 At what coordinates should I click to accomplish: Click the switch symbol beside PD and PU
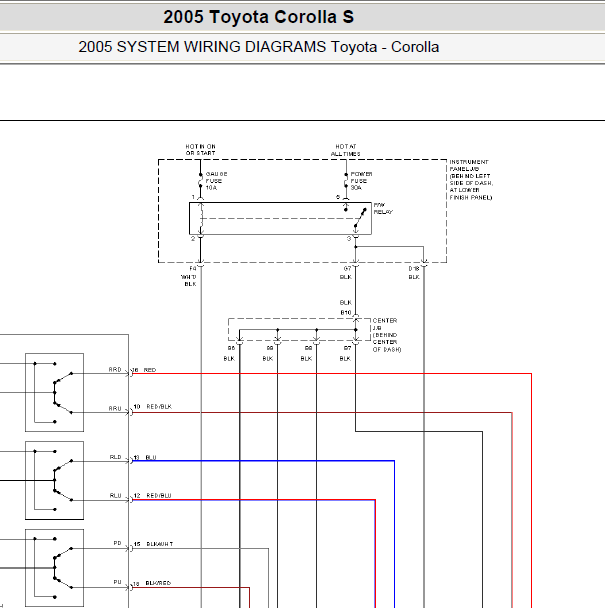pyautogui.click(x=54, y=568)
